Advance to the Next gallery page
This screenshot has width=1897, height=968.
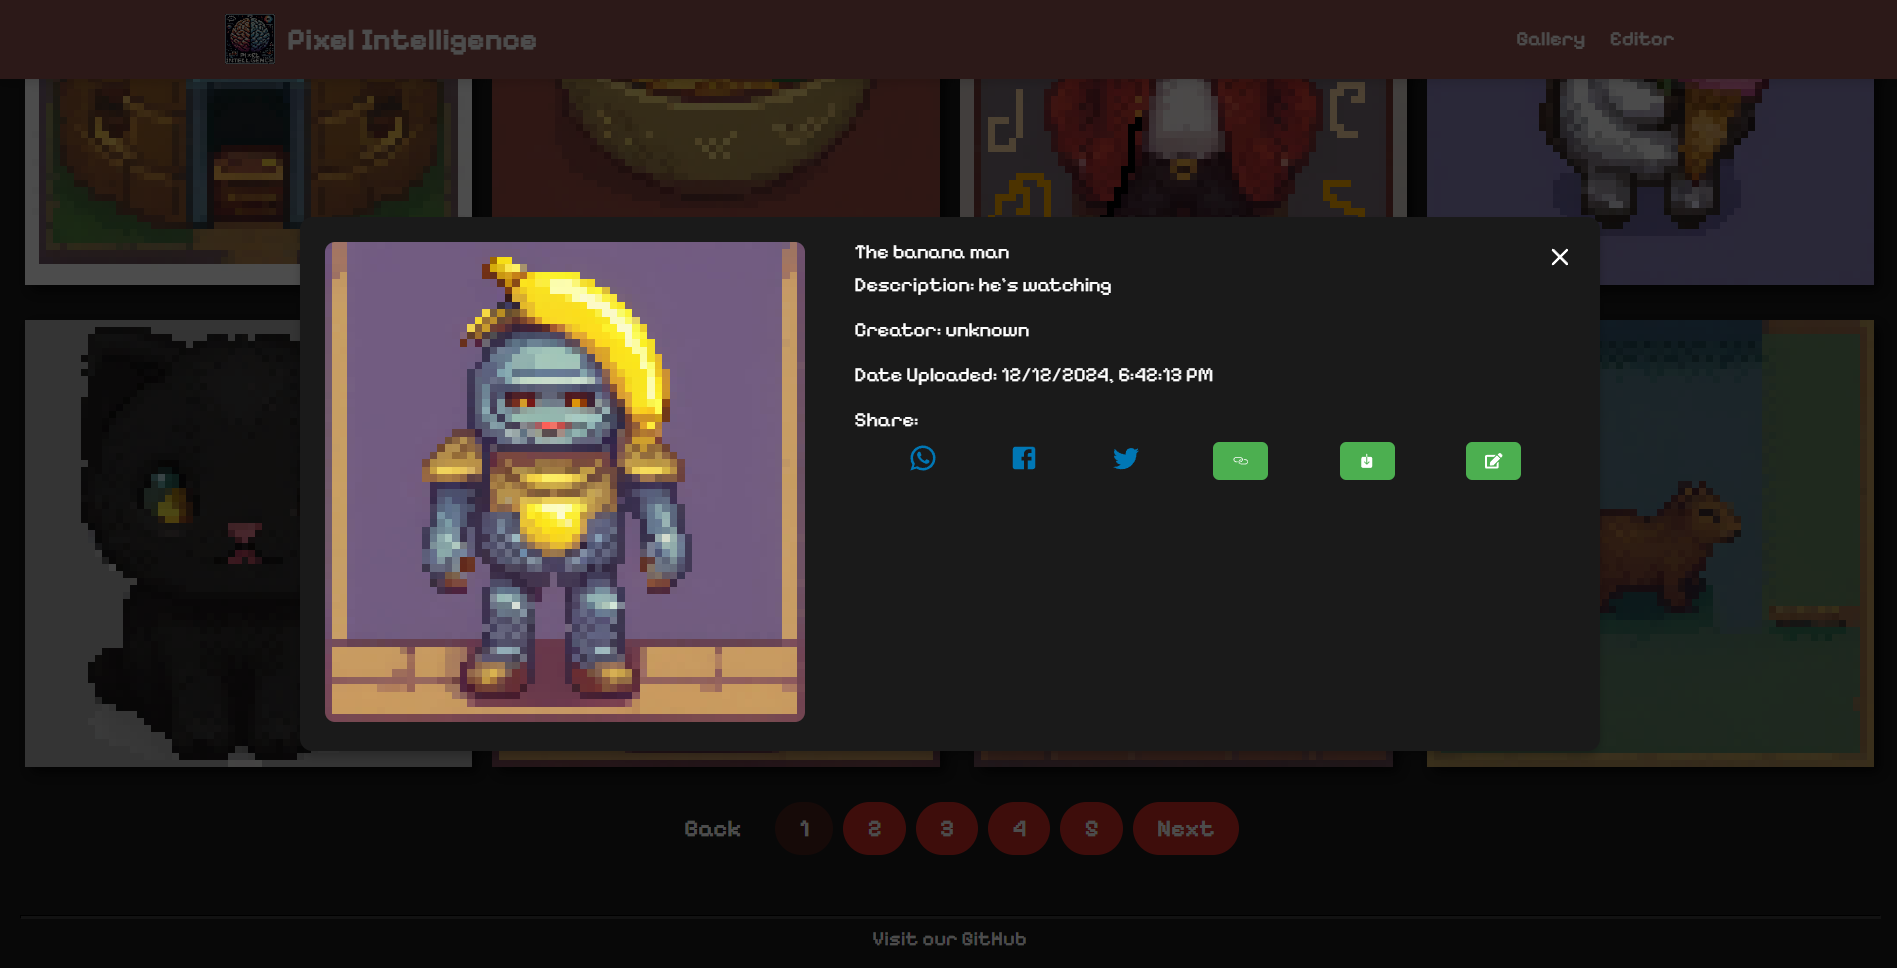tap(1185, 829)
